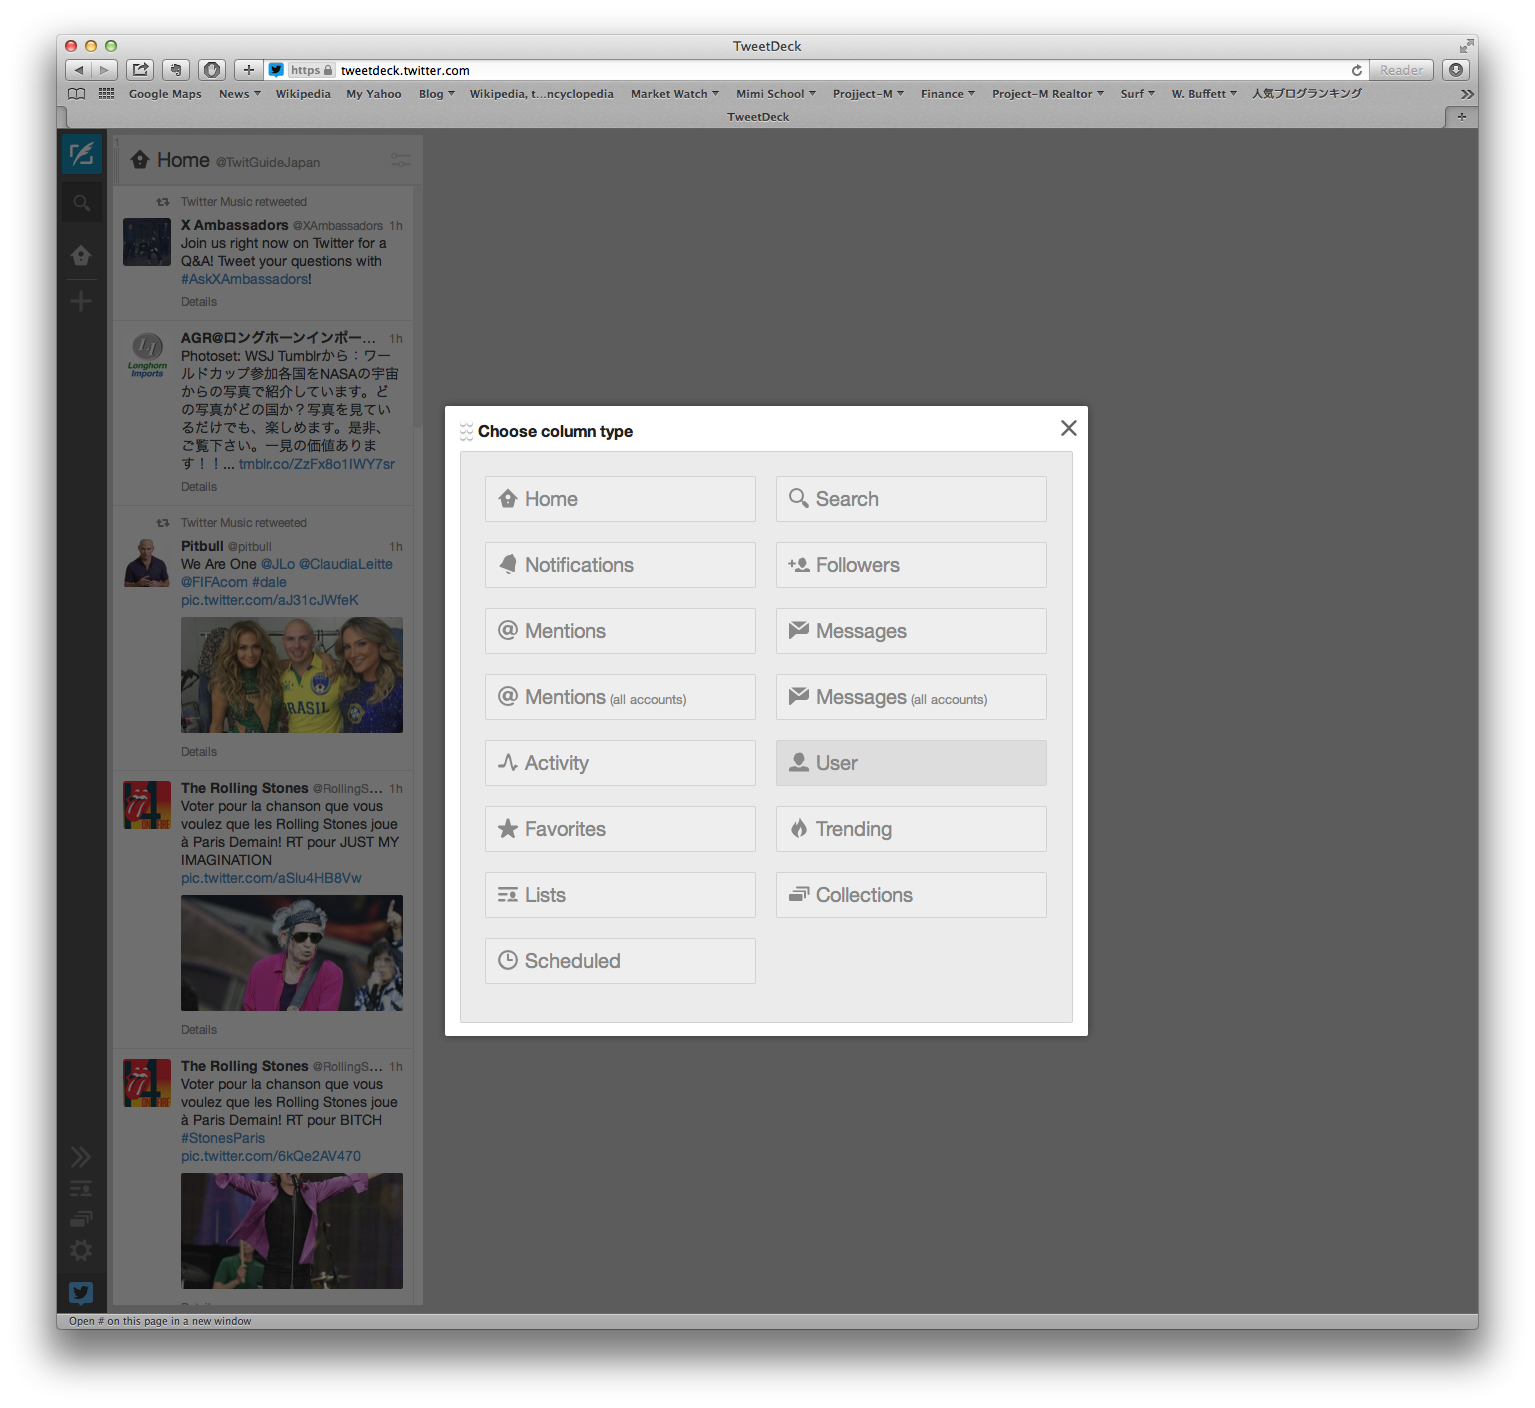Add a User column
This screenshot has width=1535, height=1408.
911,763
